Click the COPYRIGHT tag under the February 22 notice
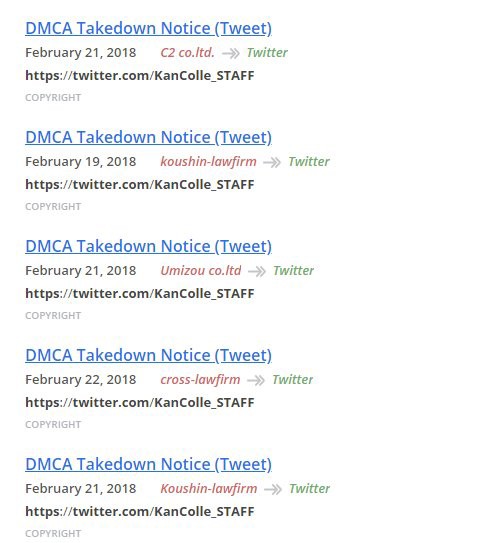Image resolution: width=480 pixels, height=543 pixels. point(53,425)
